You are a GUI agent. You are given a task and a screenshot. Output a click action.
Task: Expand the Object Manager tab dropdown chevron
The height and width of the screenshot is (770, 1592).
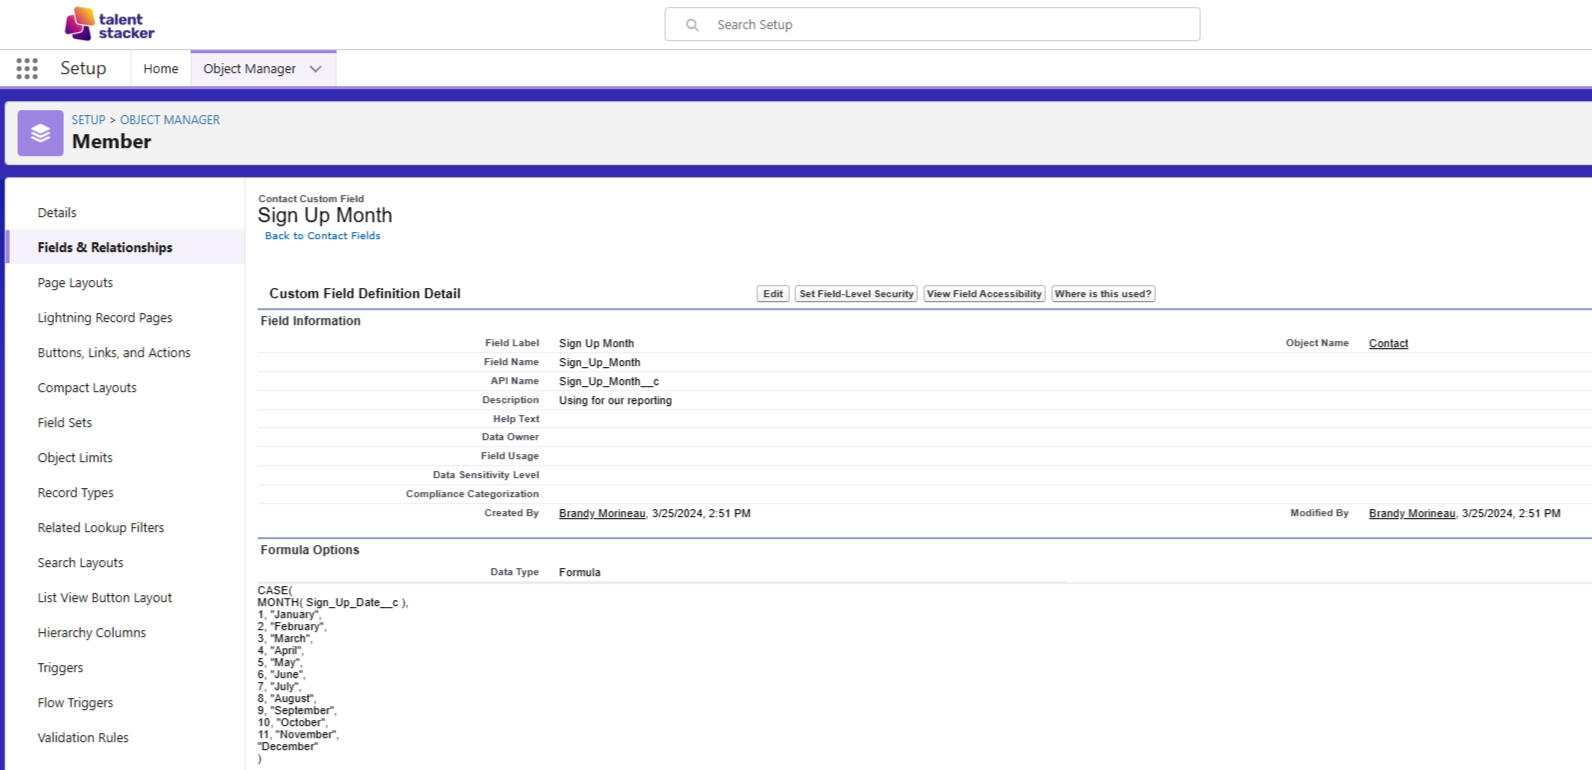[x=316, y=69]
